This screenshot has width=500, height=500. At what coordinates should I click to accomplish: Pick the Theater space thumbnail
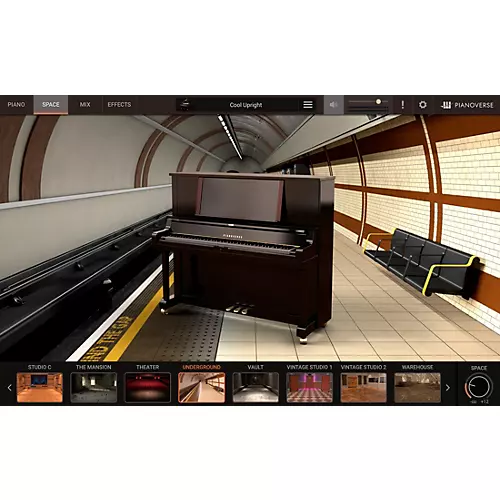pyautogui.click(x=148, y=388)
